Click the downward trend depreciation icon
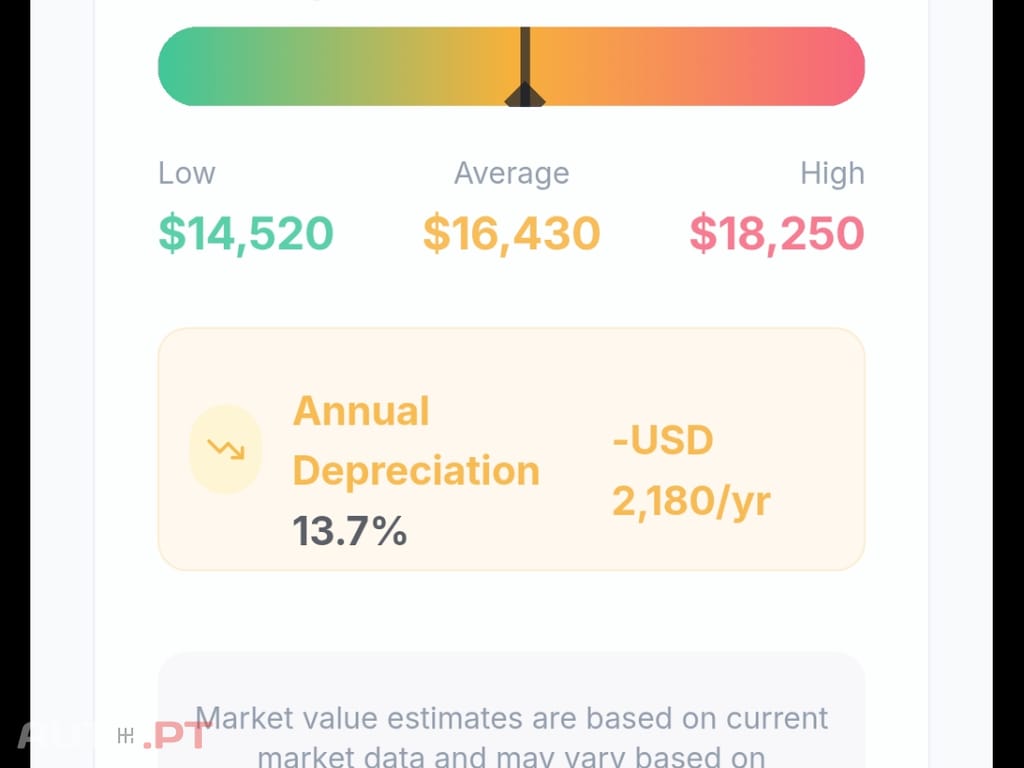The height and width of the screenshot is (768, 1024). pos(226,449)
